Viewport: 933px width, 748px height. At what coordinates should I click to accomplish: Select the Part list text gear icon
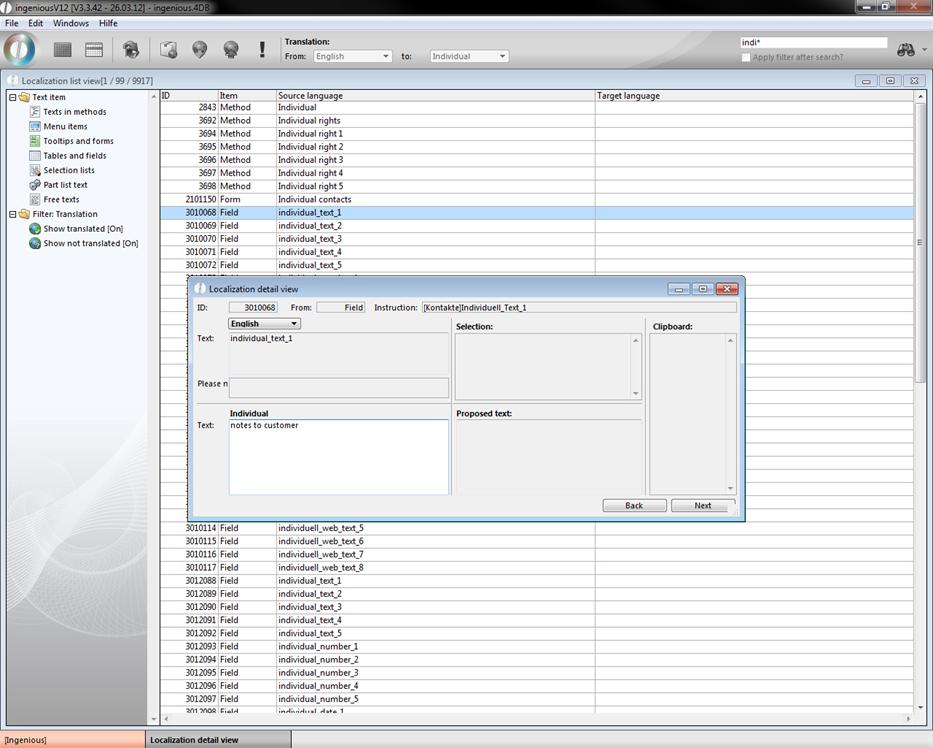click(x=35, y=185)
